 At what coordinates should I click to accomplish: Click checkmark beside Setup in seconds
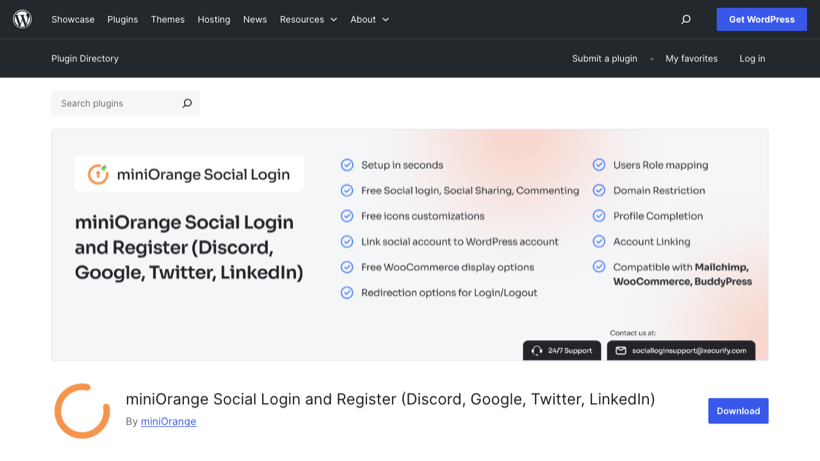click(347, 165)
